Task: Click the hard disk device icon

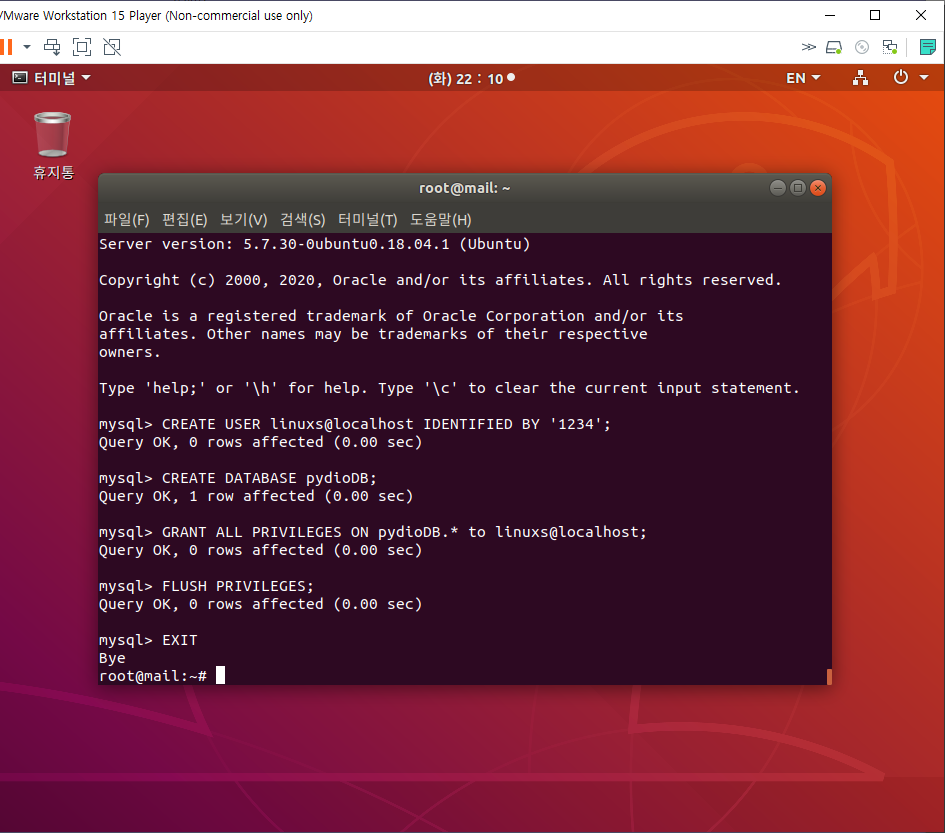Action: (x=835, y=47)
